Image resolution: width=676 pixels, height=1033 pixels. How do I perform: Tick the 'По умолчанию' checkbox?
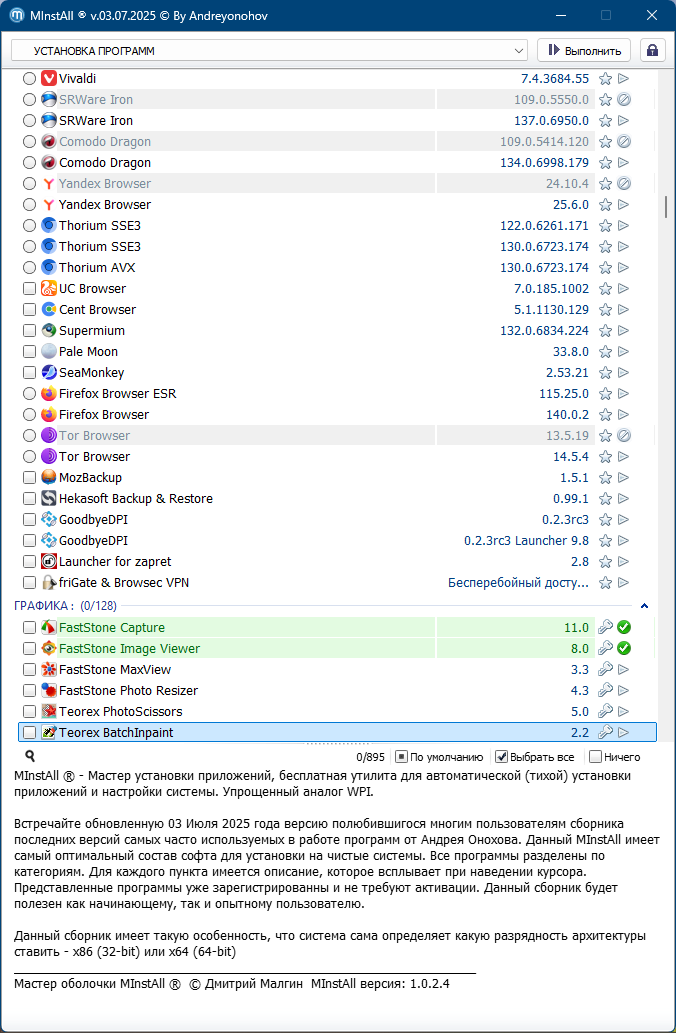point(401,757)
